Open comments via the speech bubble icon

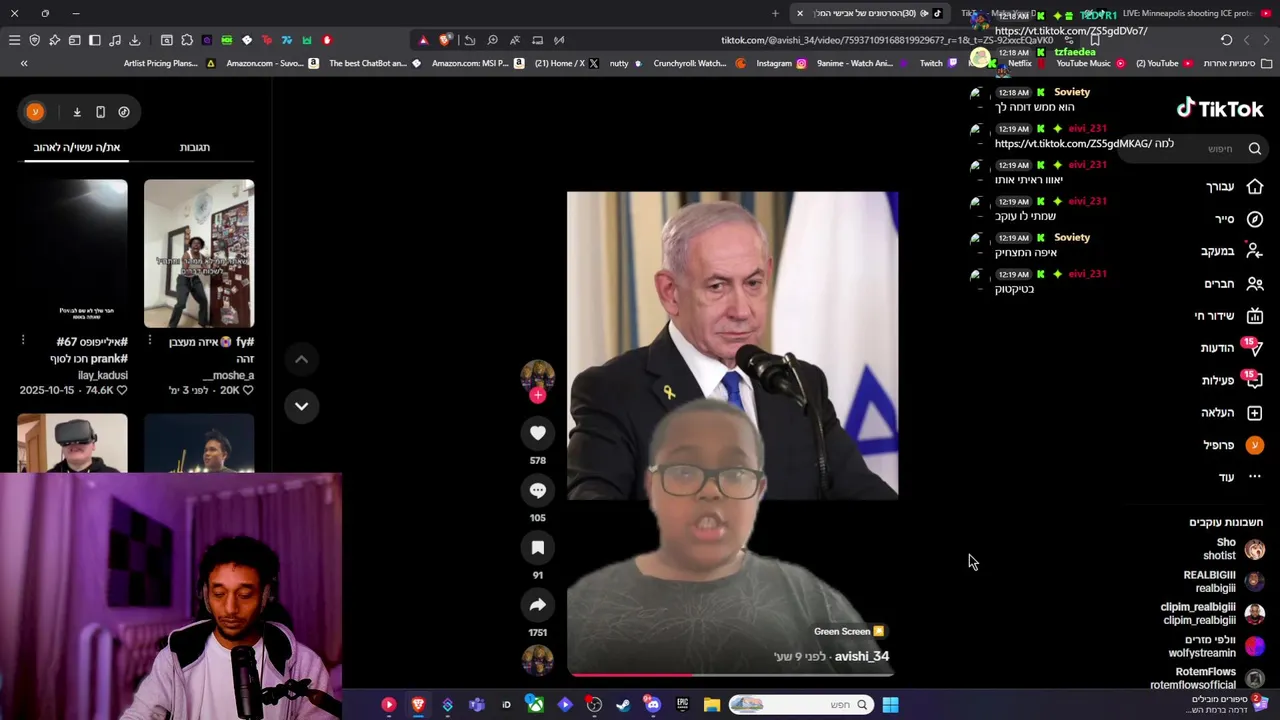[x=538, y=490]
